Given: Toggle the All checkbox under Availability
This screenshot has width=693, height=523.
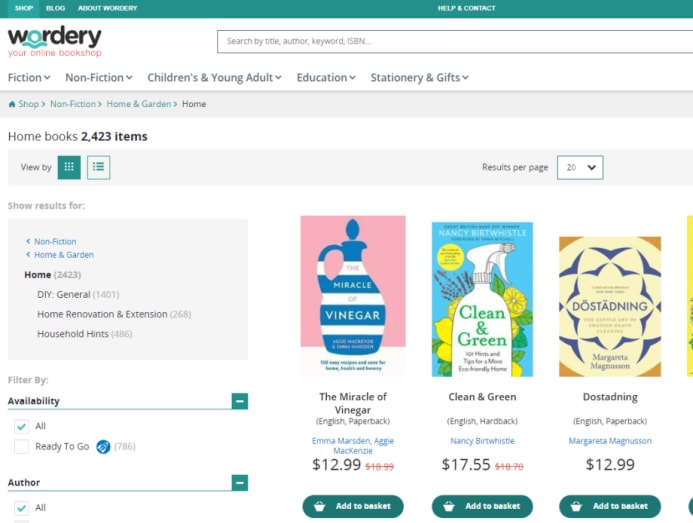Looking at the screenshot, I should pyautogui.click(x=21, y=426).
